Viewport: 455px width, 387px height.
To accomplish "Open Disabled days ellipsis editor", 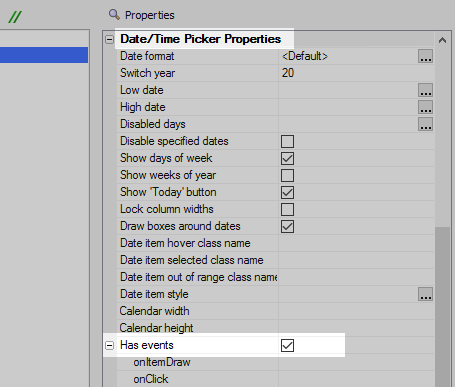I will tap(425, 124).
